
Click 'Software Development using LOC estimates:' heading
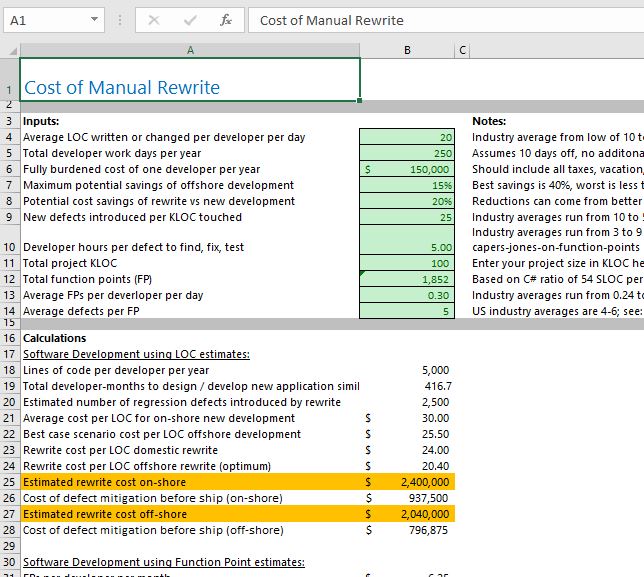coord(136,354)
